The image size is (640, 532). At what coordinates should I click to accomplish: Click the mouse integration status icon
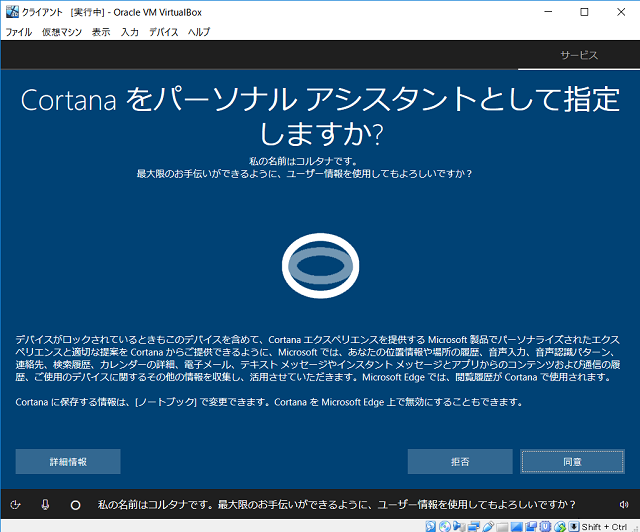pos(560,526)
